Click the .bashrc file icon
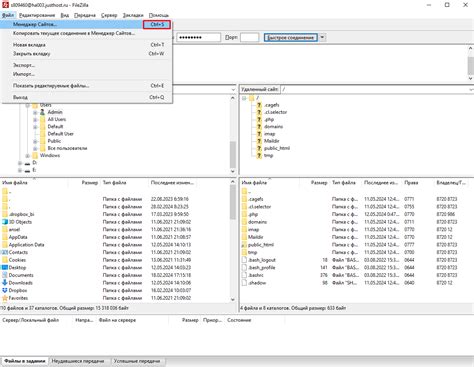Viewport: 474px width, 367px height. click(244, 275)
